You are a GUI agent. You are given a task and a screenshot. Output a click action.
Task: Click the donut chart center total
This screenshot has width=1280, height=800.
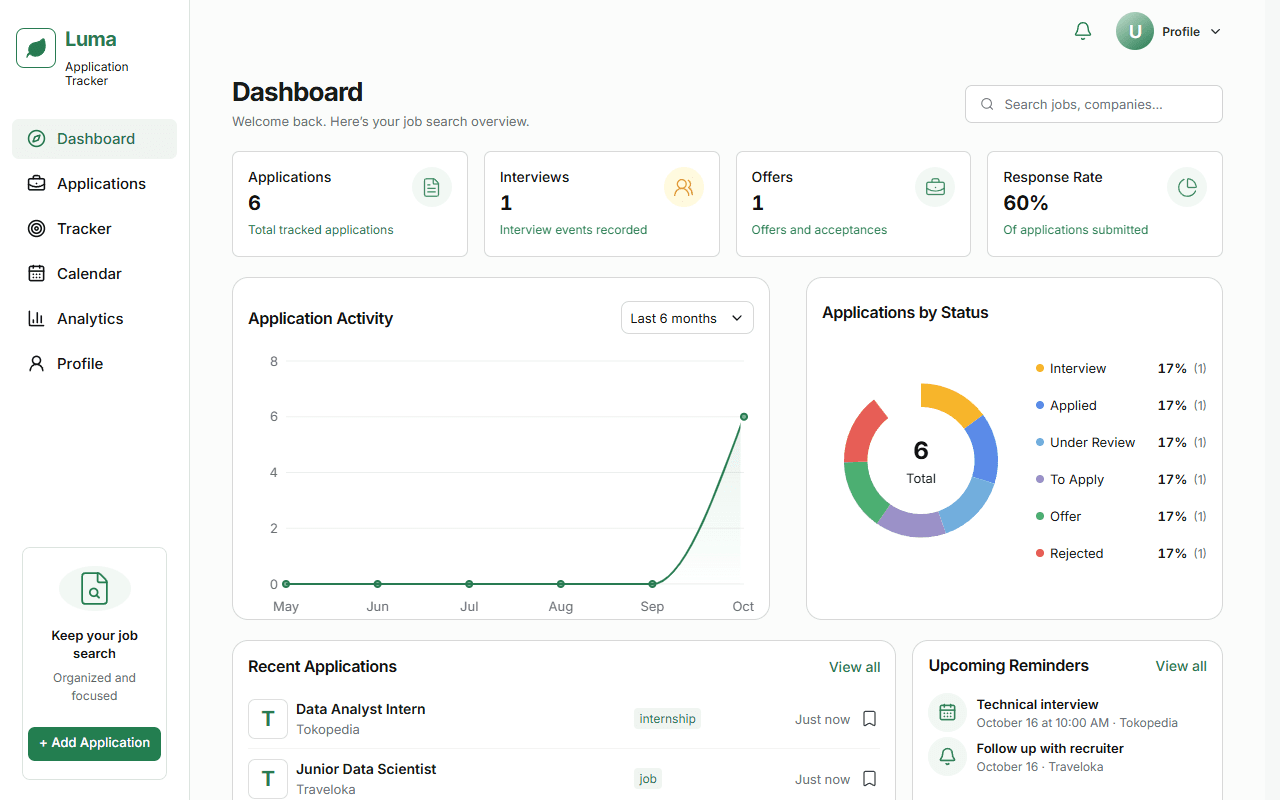click(x=921, y=461)
